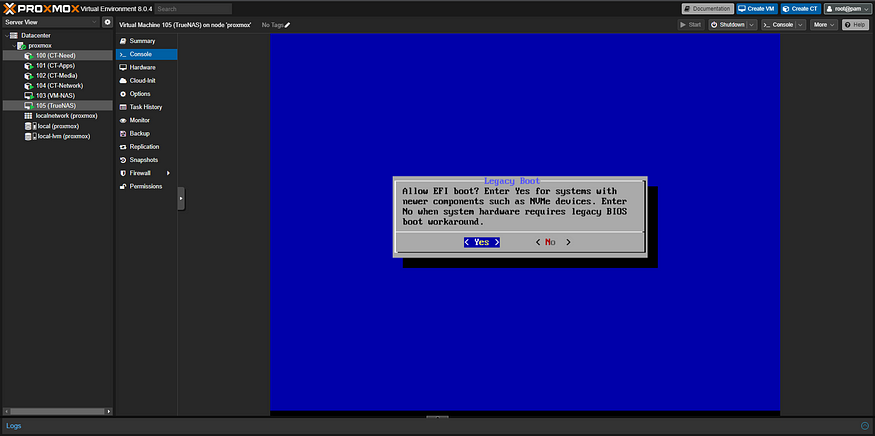875x436 pixels.
Task: Click the No Tags label
Action: point(272,25)
